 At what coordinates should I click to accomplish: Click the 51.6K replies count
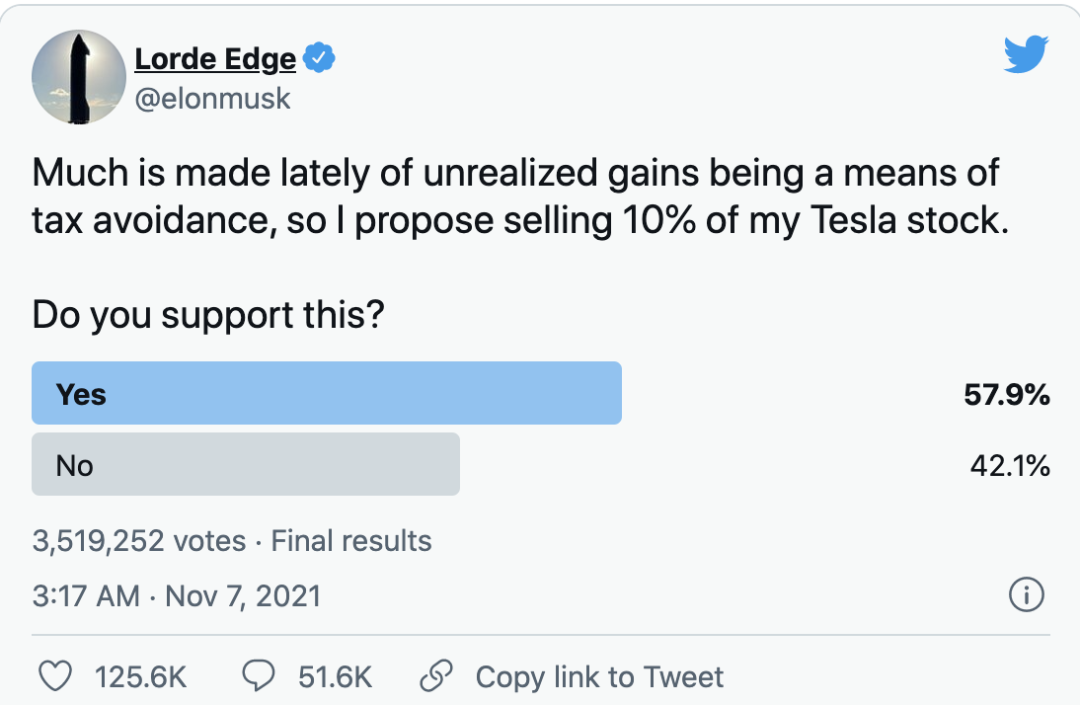[335, 677]
